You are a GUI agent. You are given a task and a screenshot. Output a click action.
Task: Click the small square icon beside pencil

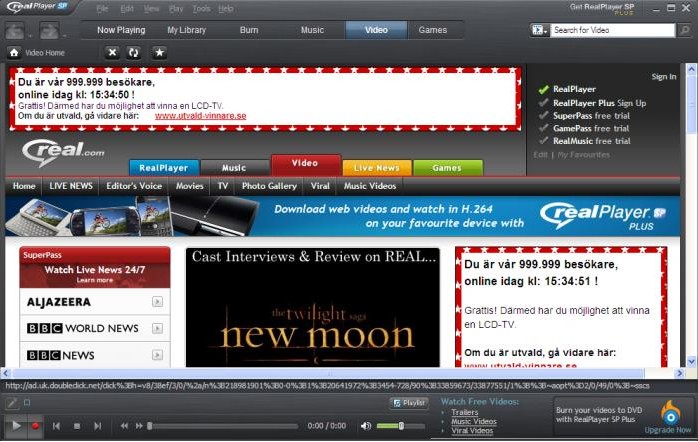27,402
